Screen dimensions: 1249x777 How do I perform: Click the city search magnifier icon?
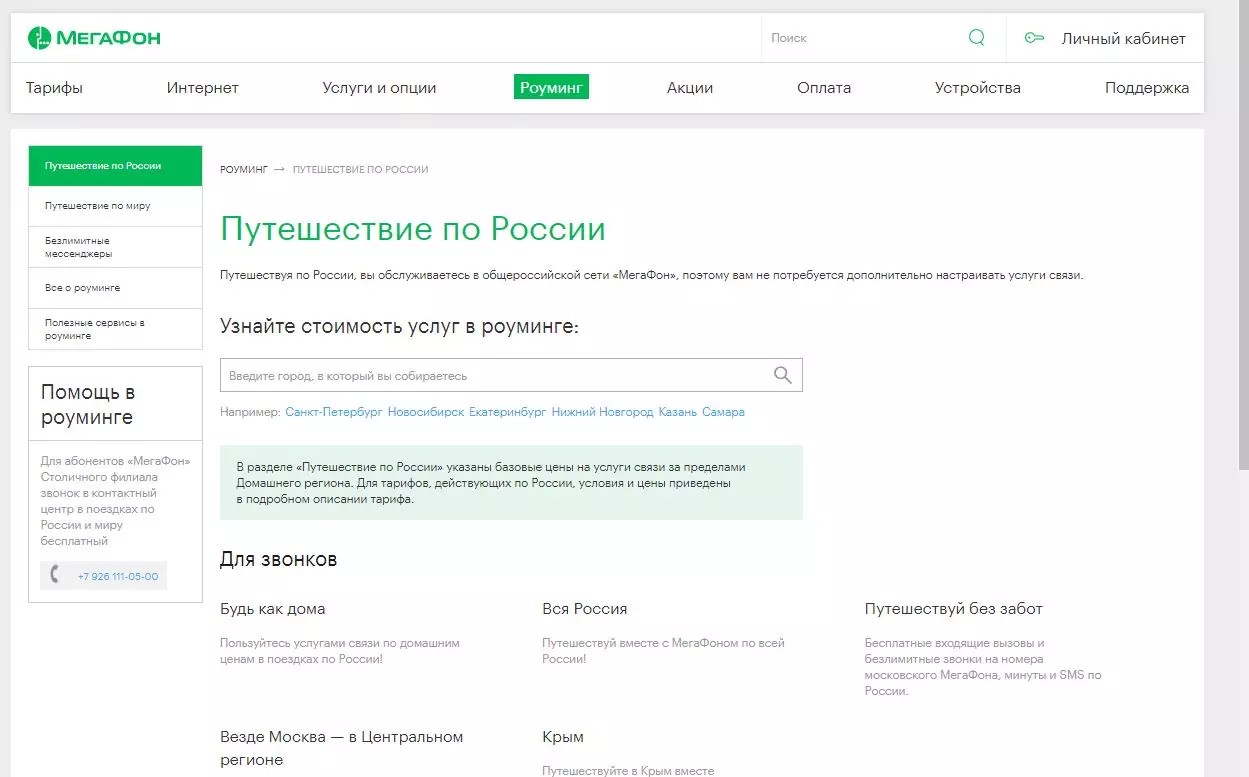(782, 375)
